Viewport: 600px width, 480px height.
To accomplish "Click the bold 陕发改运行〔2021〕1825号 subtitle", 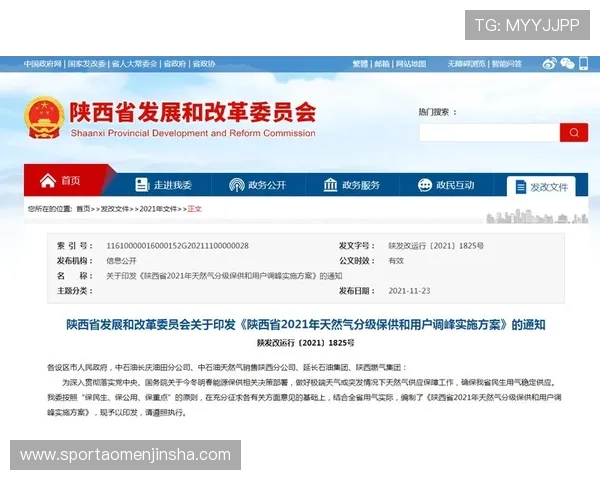I will (305, 343).
